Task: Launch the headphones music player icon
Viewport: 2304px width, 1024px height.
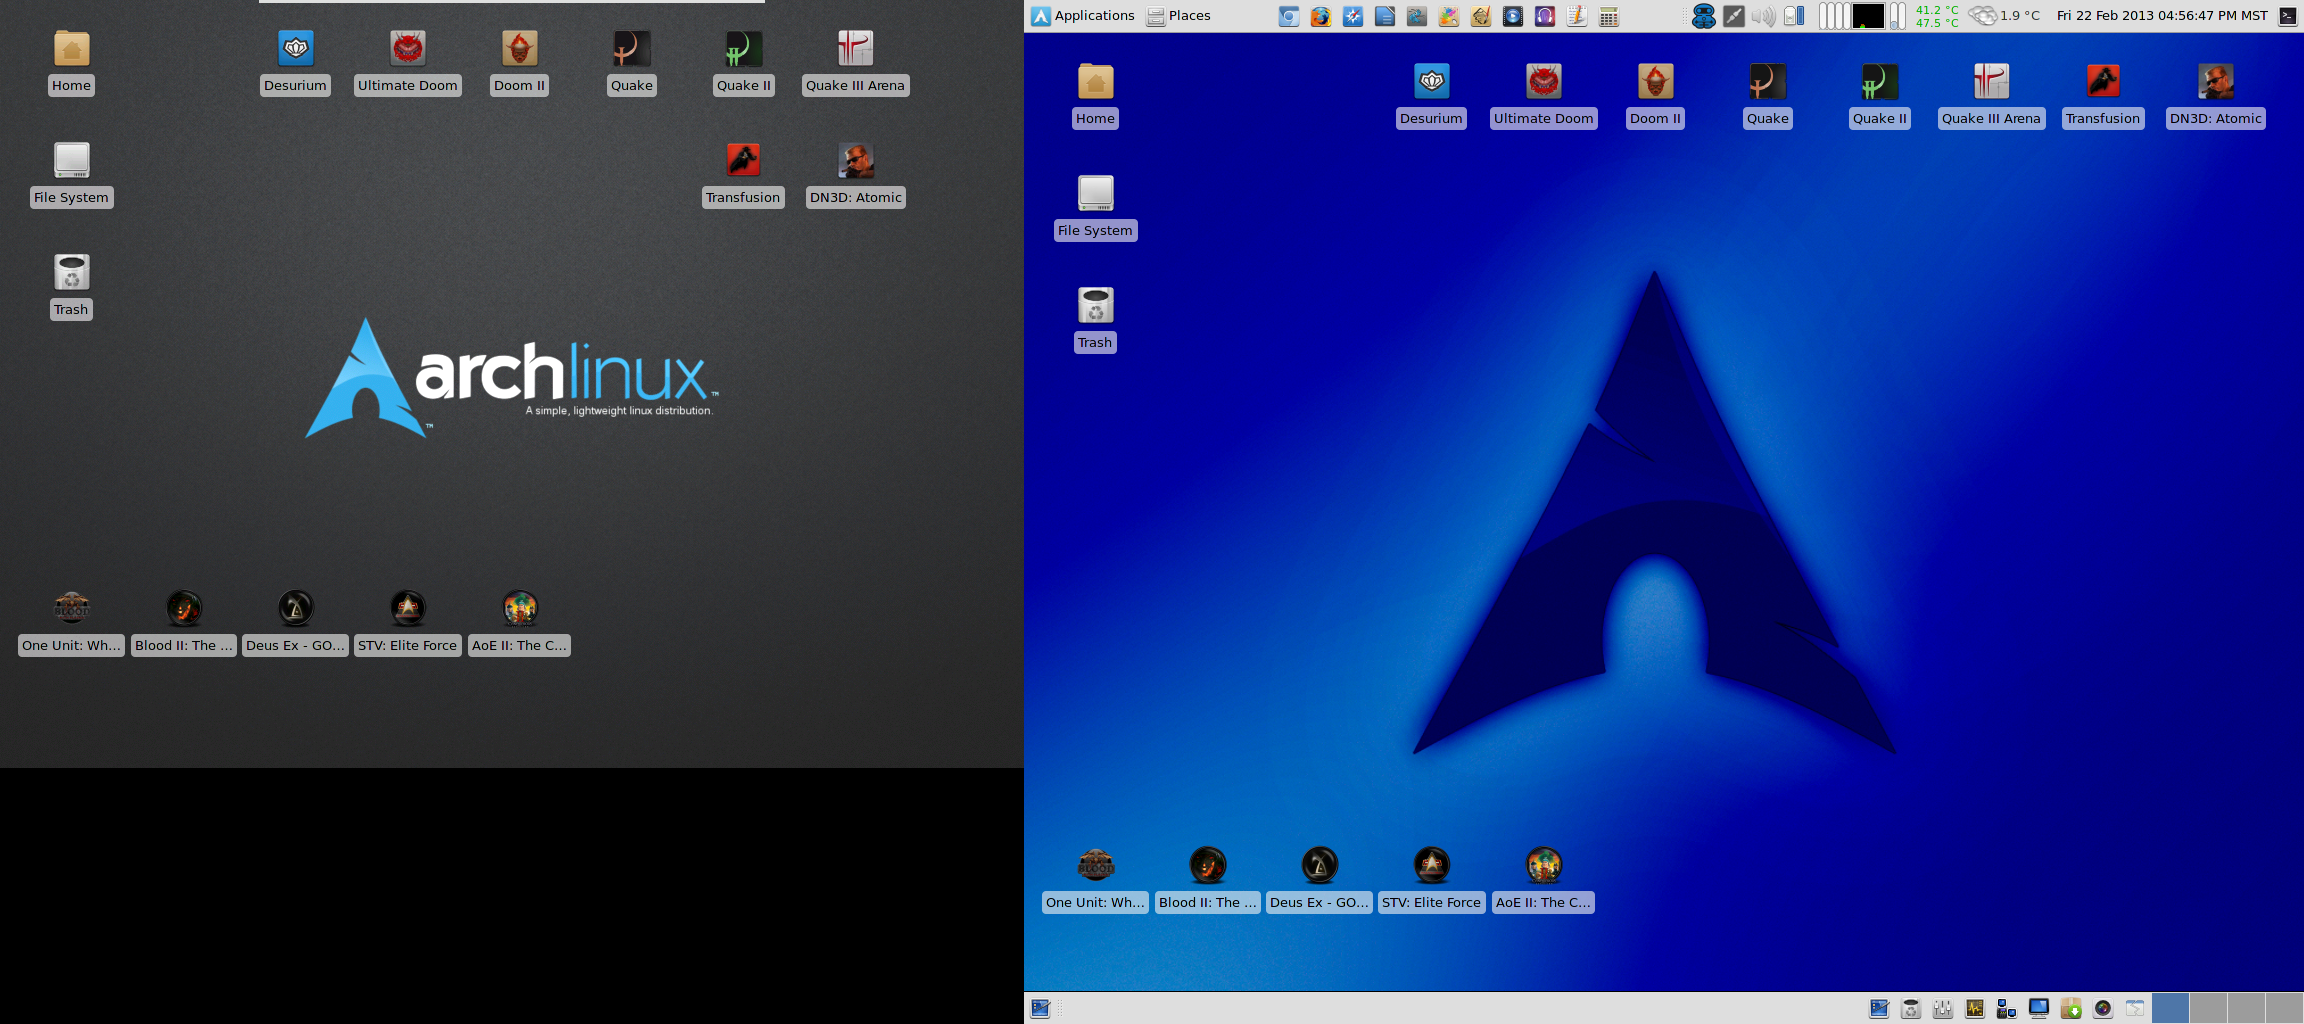Action: tap(1545, 16)
